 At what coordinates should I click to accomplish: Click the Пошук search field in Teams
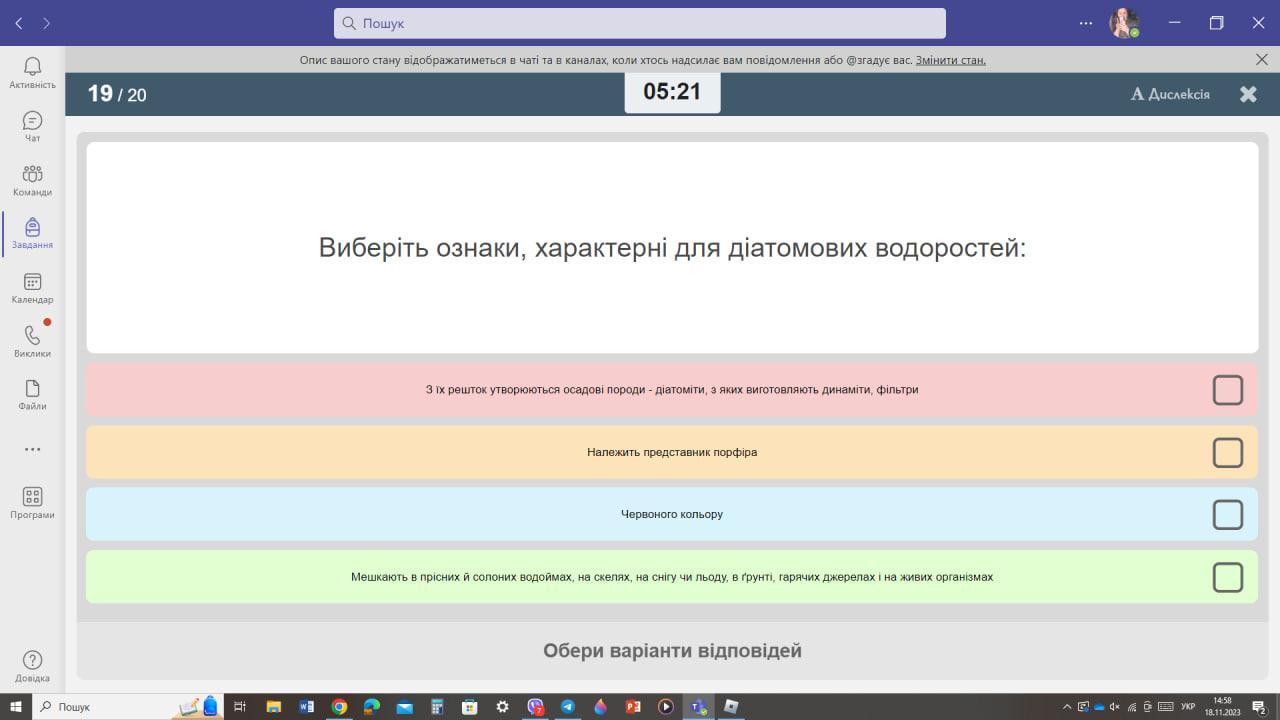[x=640, y=23]
